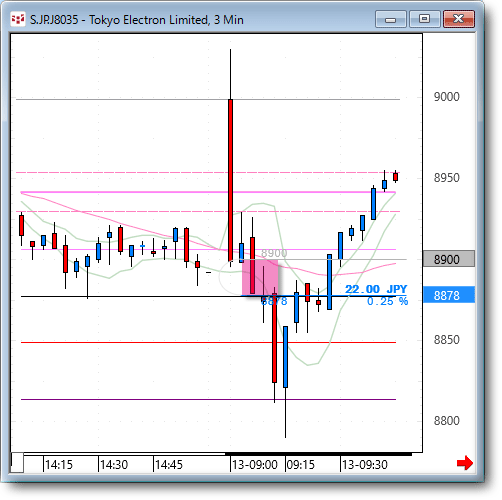The image size is (502, 500).
Task: Click the red arrow at bottom right
Action: (465, 463)
